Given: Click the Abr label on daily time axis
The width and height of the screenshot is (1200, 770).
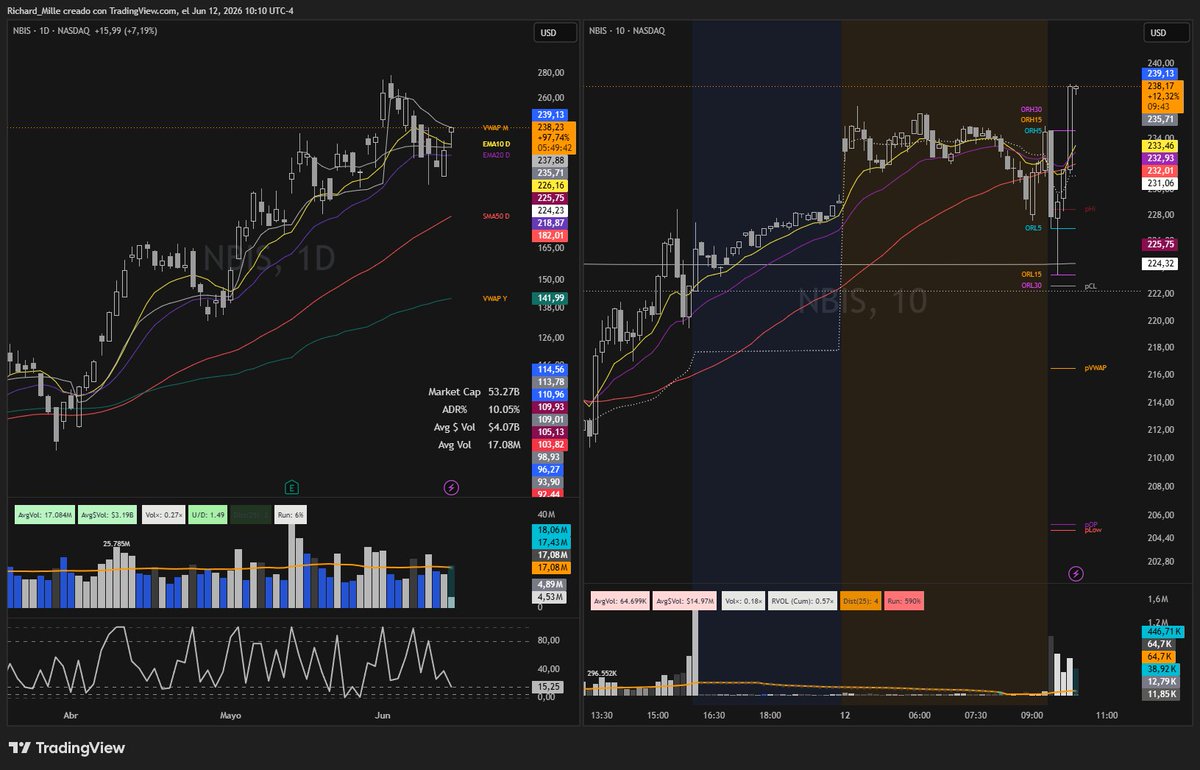Looking at the screenshot, I should click(70, 716).
